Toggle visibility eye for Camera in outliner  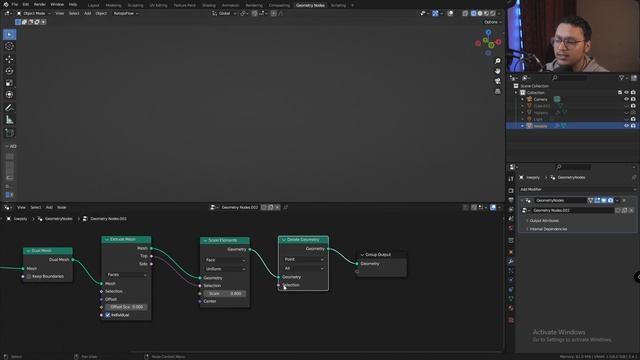(x=627, y=99)
